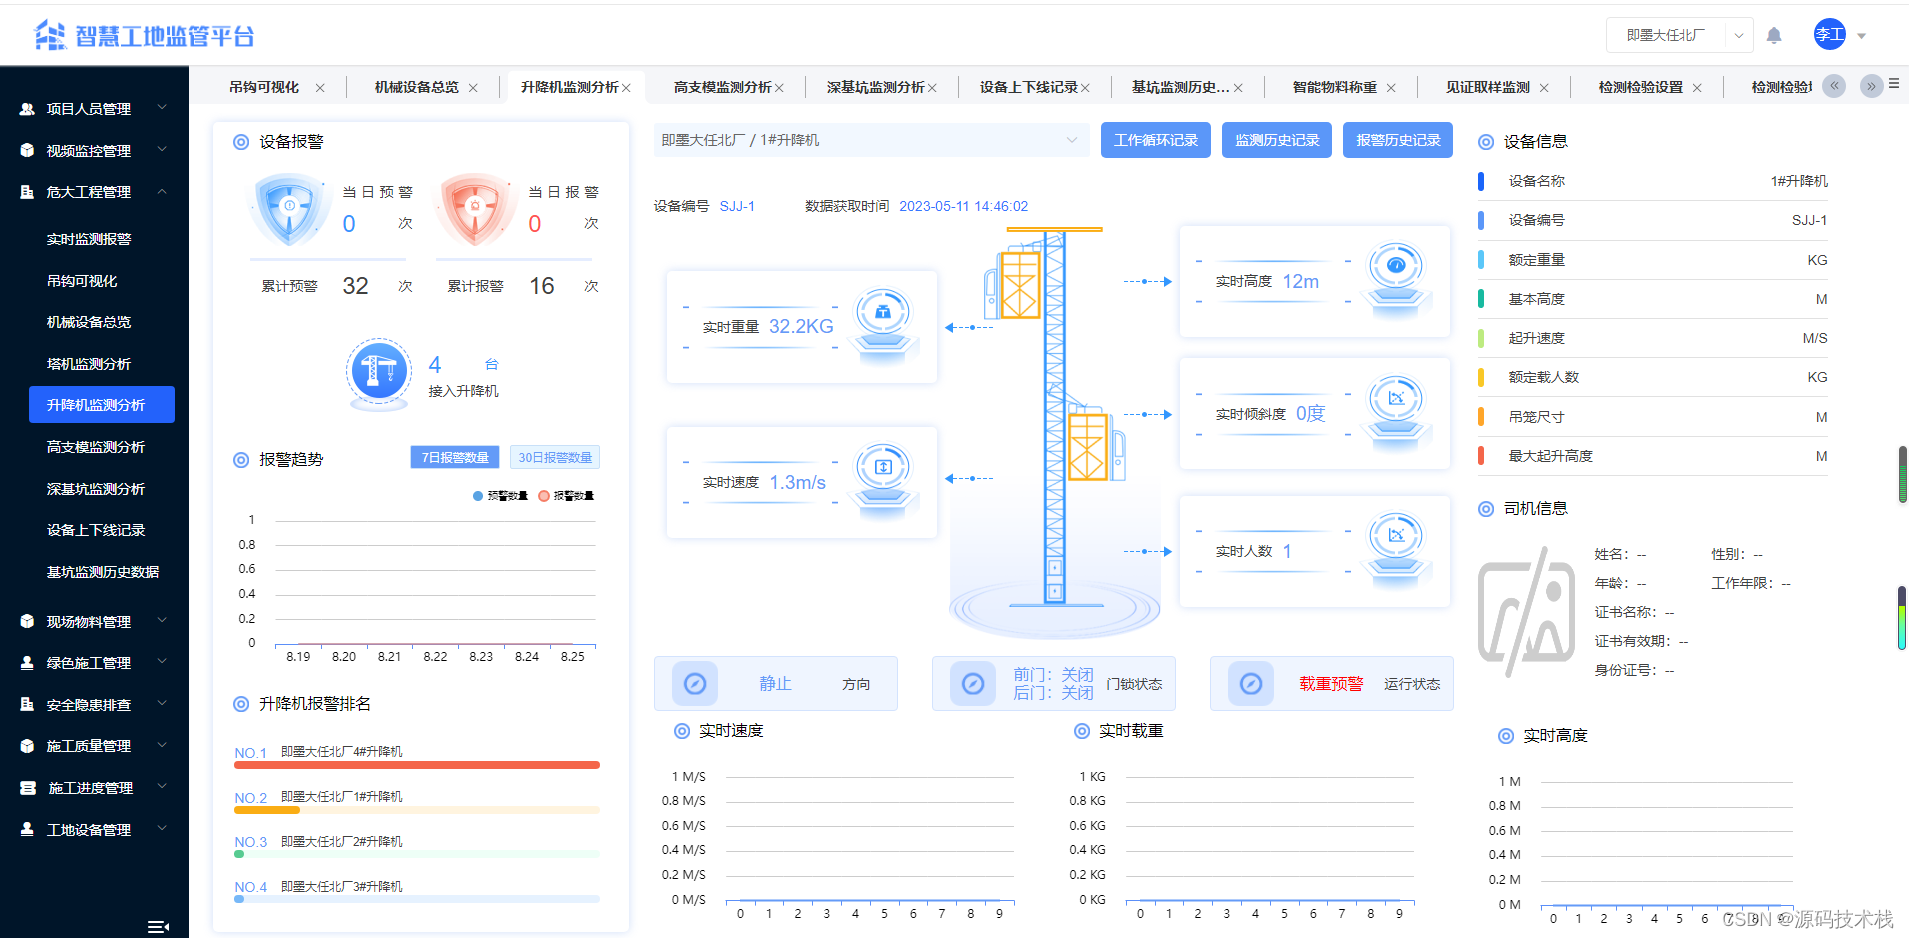Collapse 危大工程管理 menu
1909x938 pixels.
point(162,191)
